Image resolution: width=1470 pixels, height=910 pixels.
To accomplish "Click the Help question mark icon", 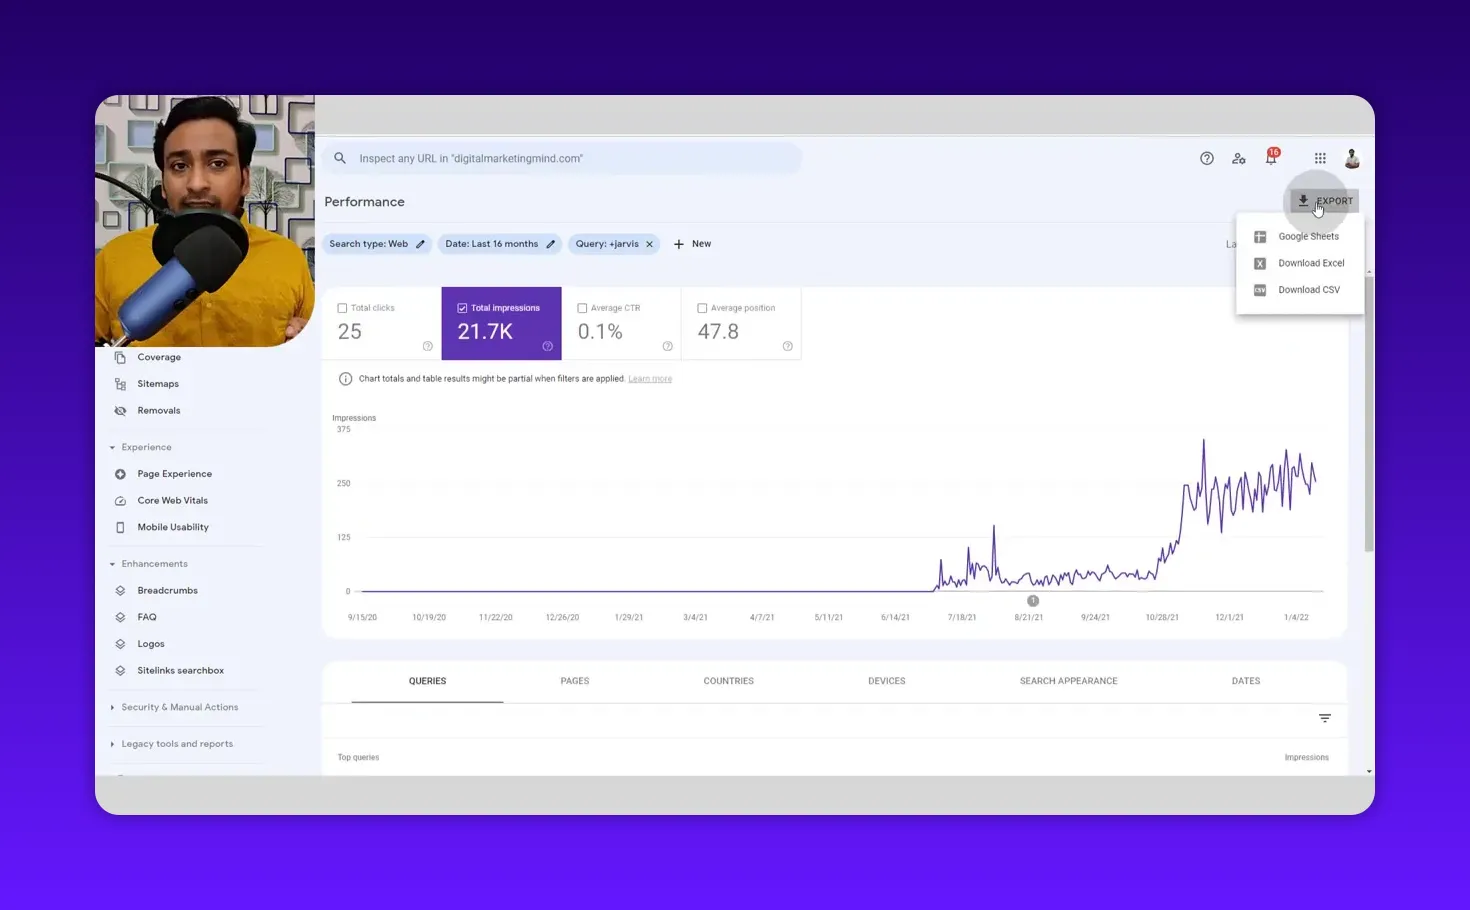I will [1206, 158].
